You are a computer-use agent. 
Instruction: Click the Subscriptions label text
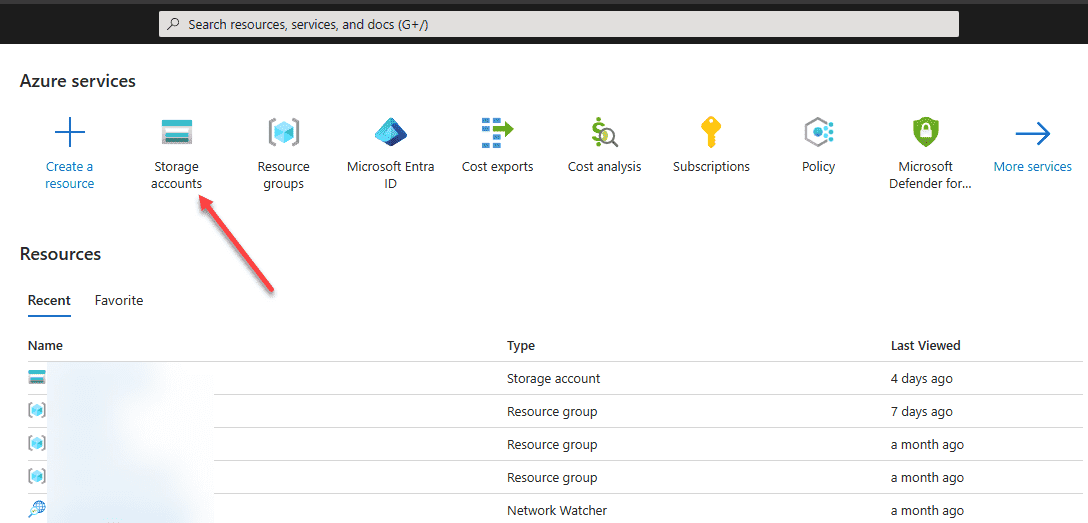pos(711,166)
